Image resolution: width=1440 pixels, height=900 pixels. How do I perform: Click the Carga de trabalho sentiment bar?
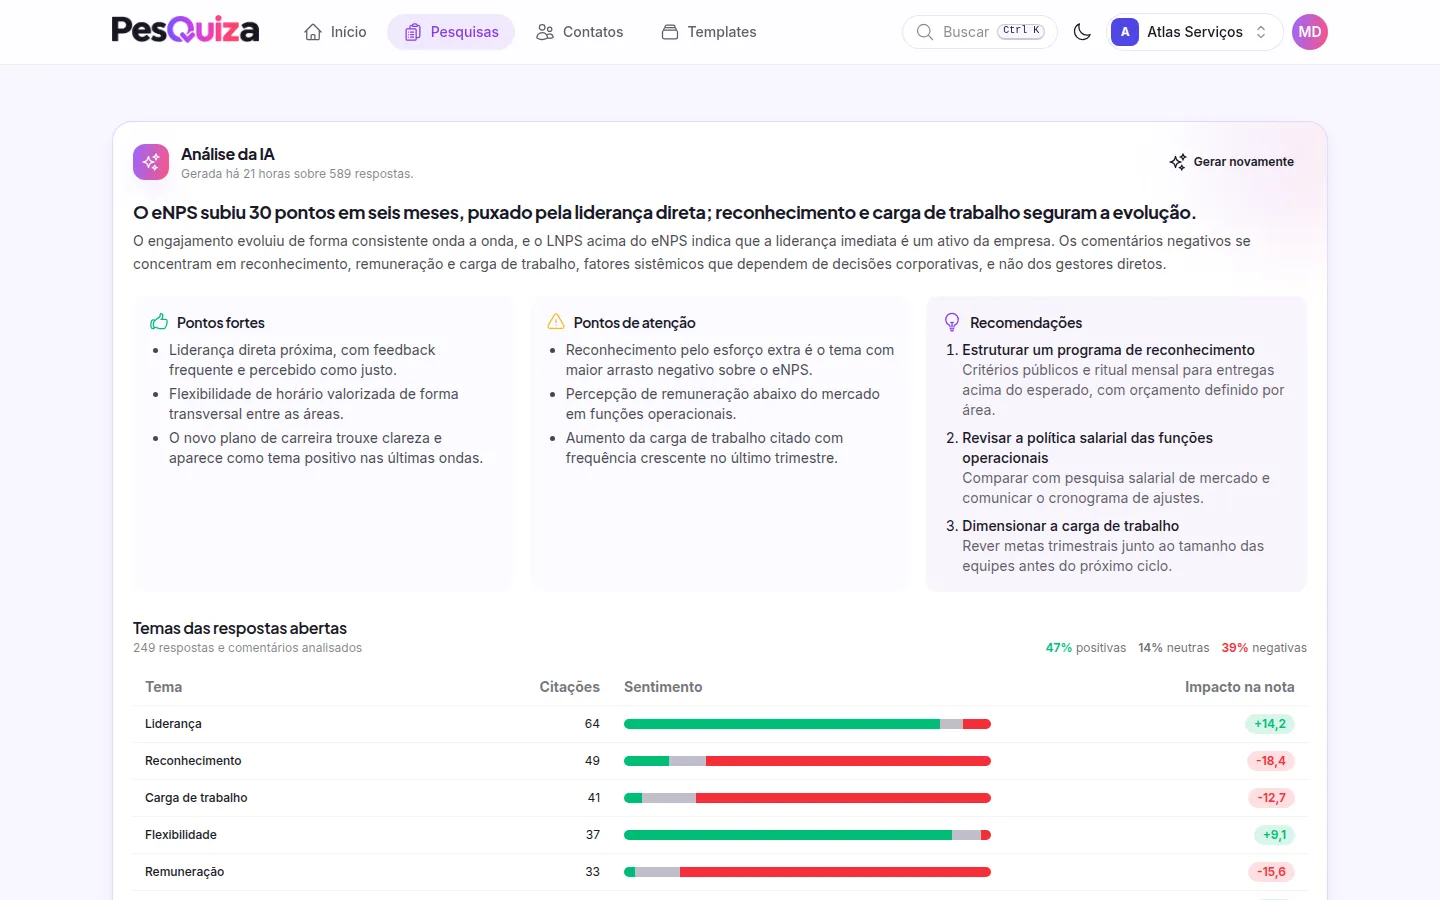click(x=807, y=798)
